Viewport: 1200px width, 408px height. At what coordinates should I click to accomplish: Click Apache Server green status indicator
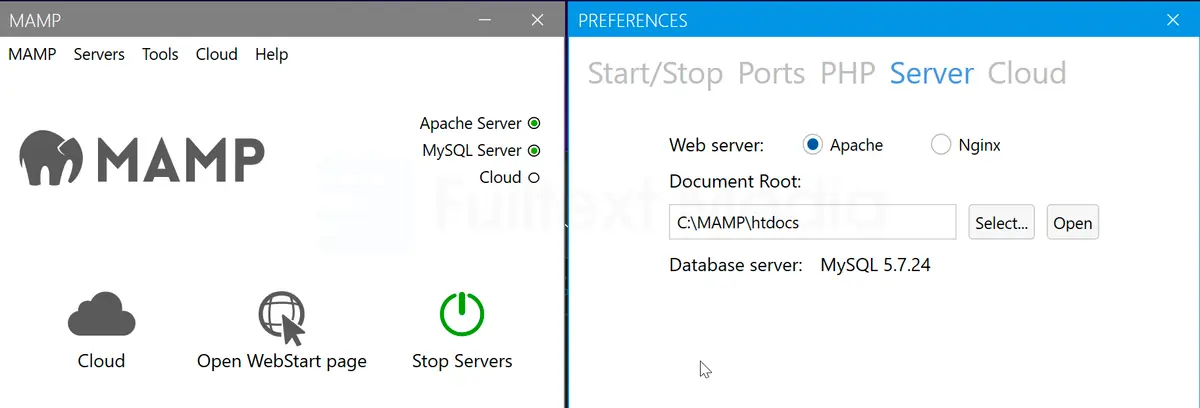click(x=534, y=124)
